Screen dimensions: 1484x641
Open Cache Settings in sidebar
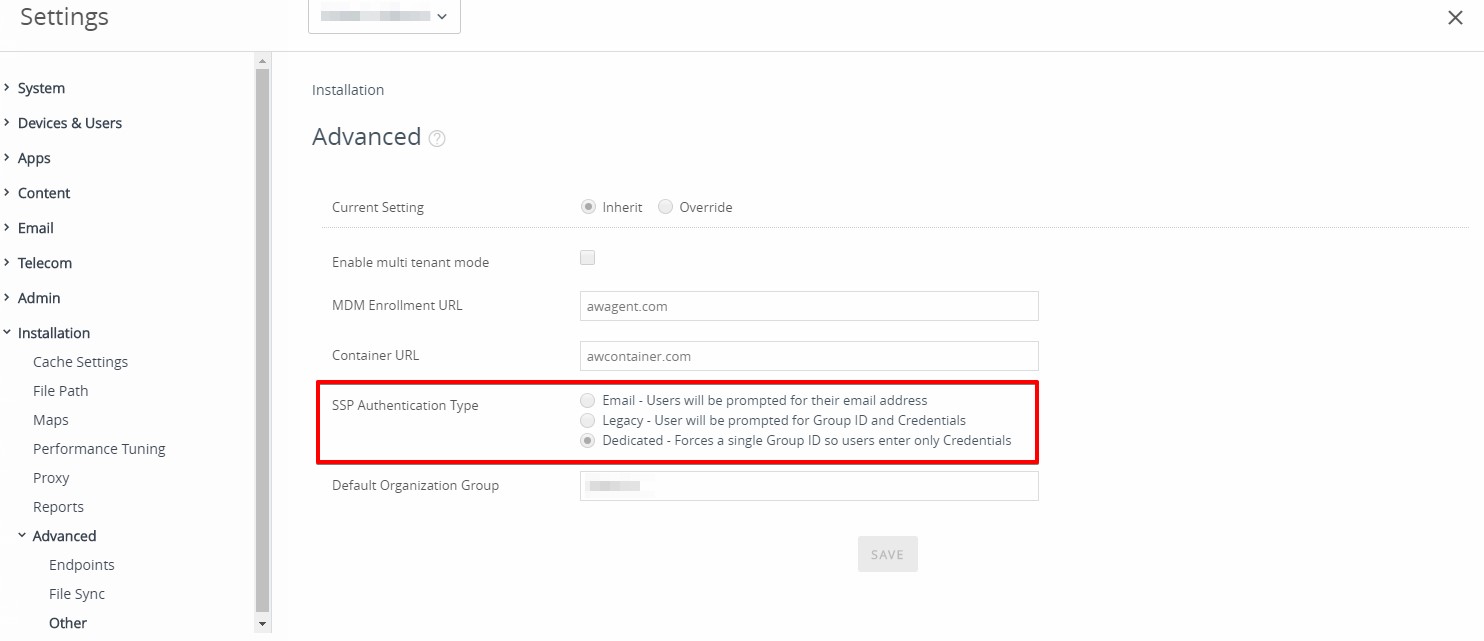pos(80,362)
